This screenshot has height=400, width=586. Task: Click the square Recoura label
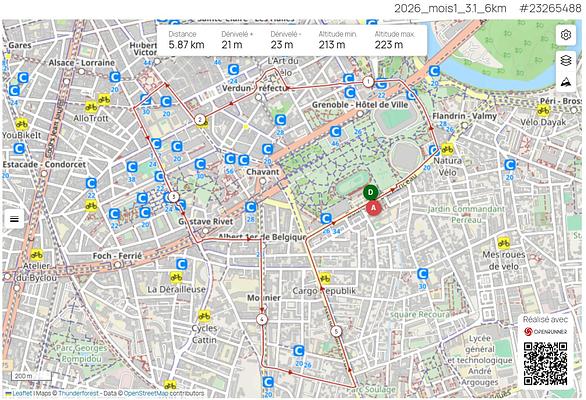(420, 314)
